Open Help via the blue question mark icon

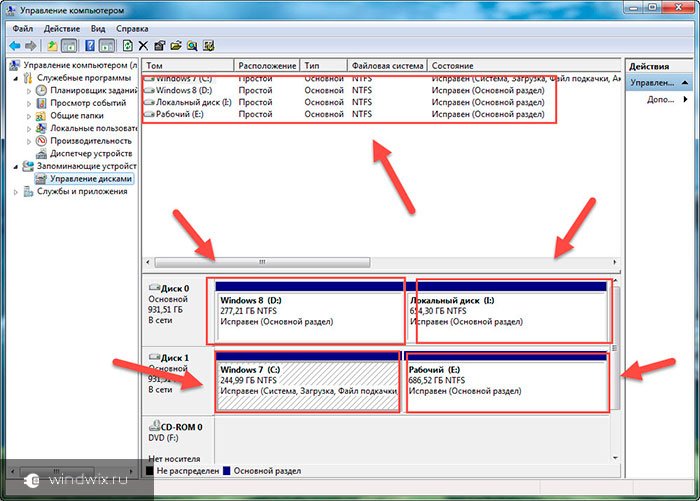[90, 46]
